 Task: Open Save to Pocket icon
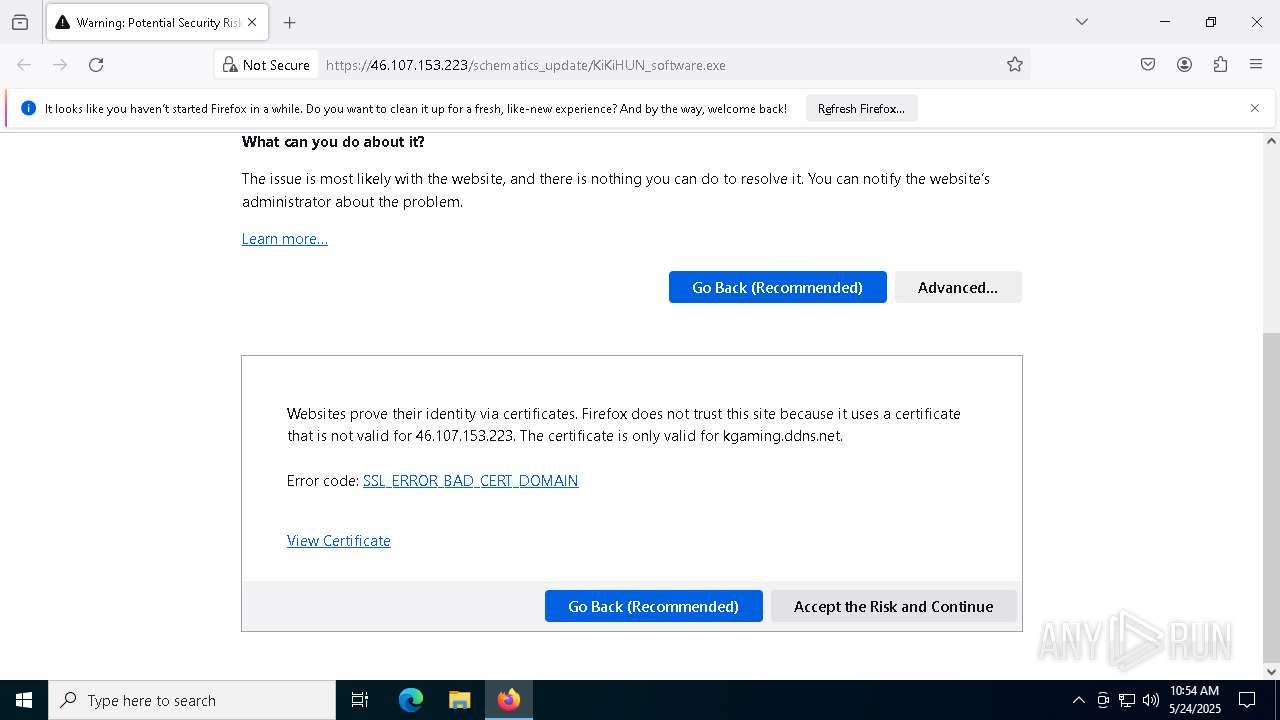tap(1148, 65)
